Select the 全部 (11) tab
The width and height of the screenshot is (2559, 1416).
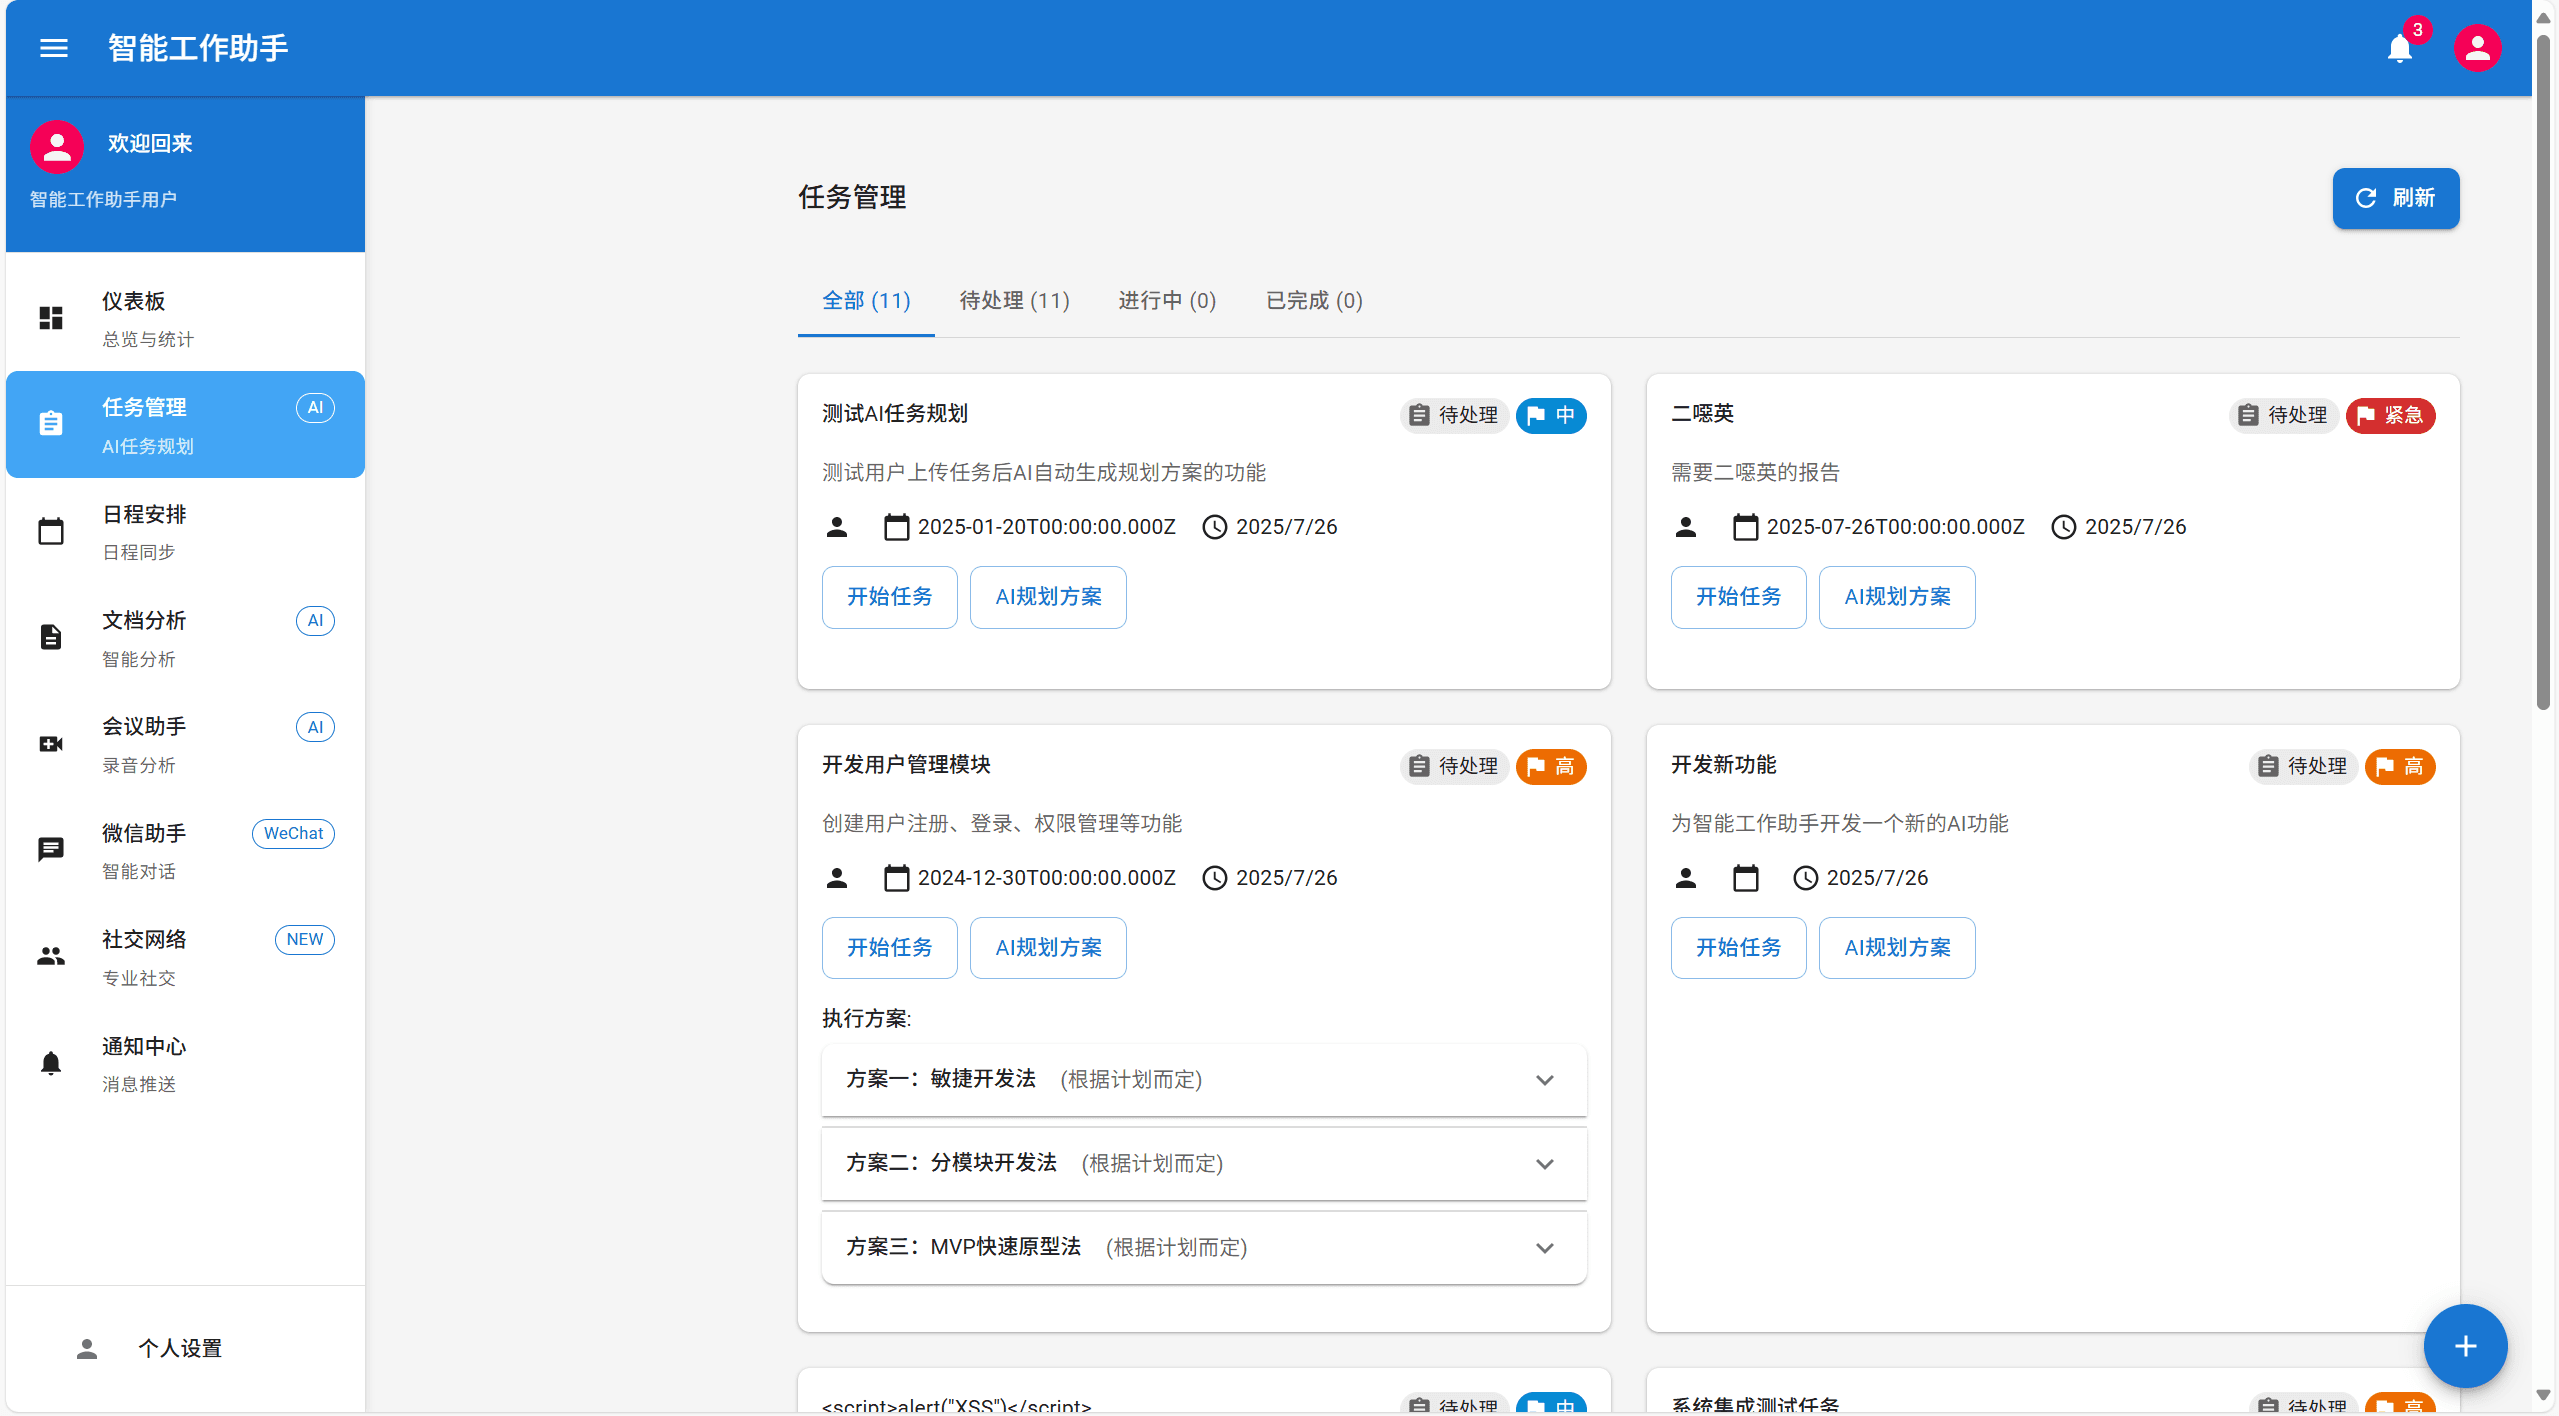(866, 301)
